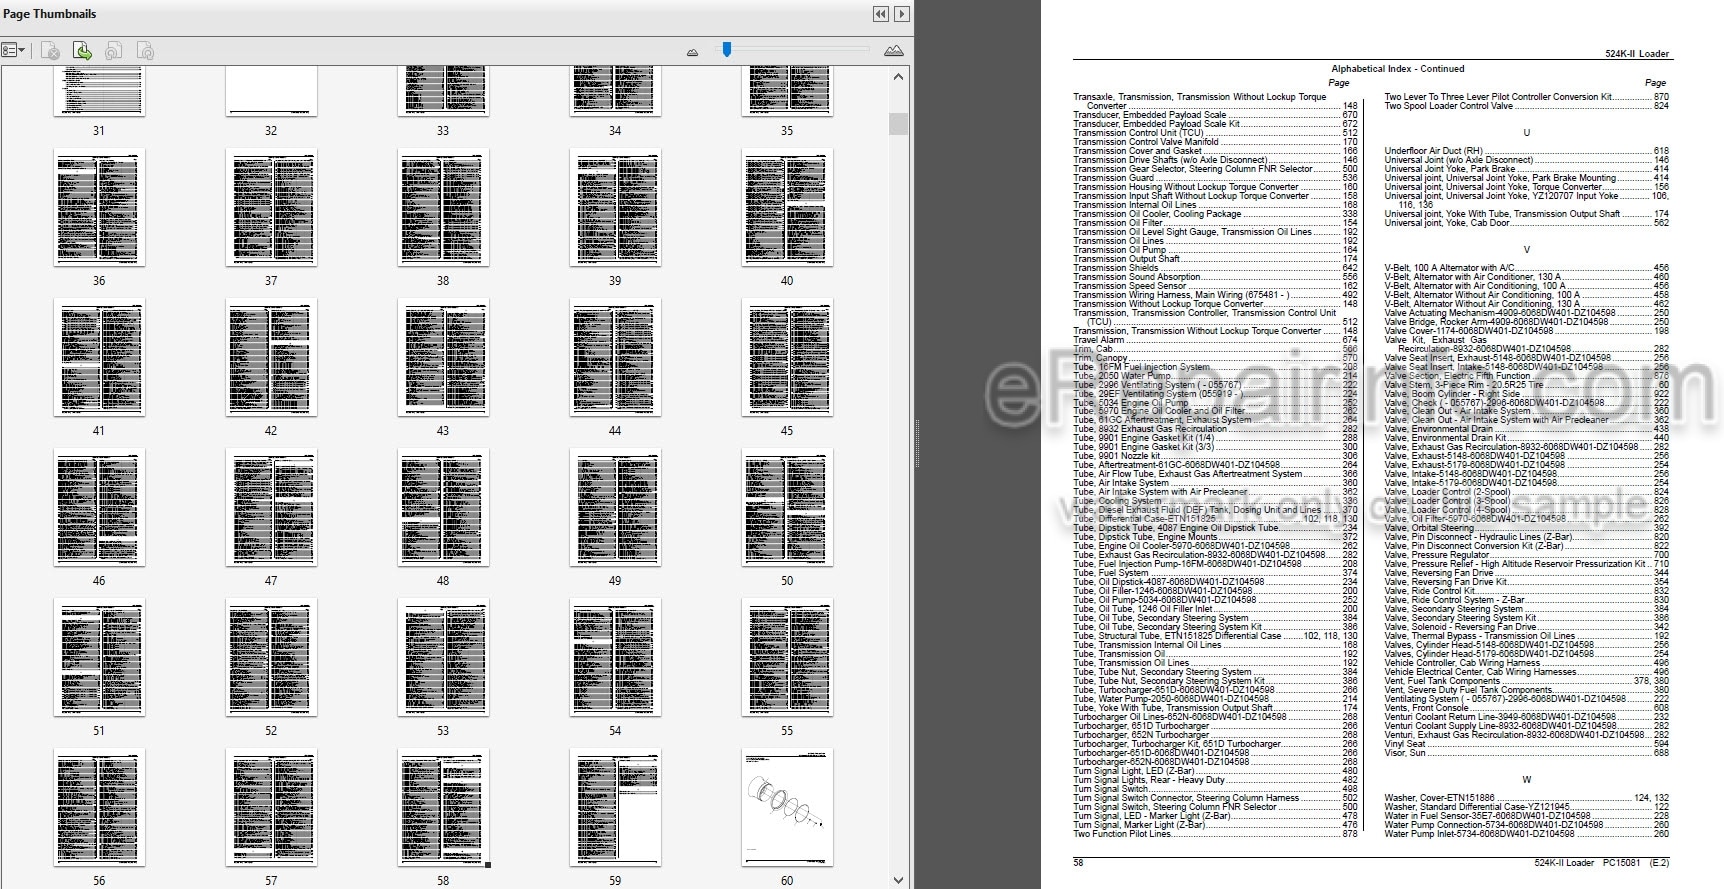Viewport: 1724px width, 889px height.
Task: Select page 45 thumbnail
Action: 787,358
